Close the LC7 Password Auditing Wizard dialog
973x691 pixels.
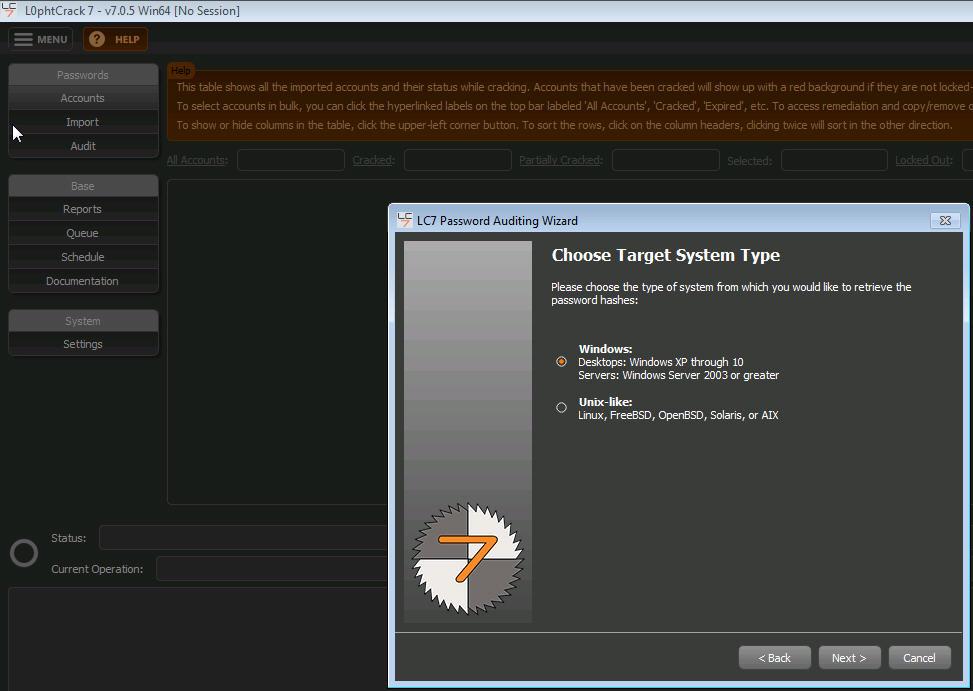click(945, 220)
